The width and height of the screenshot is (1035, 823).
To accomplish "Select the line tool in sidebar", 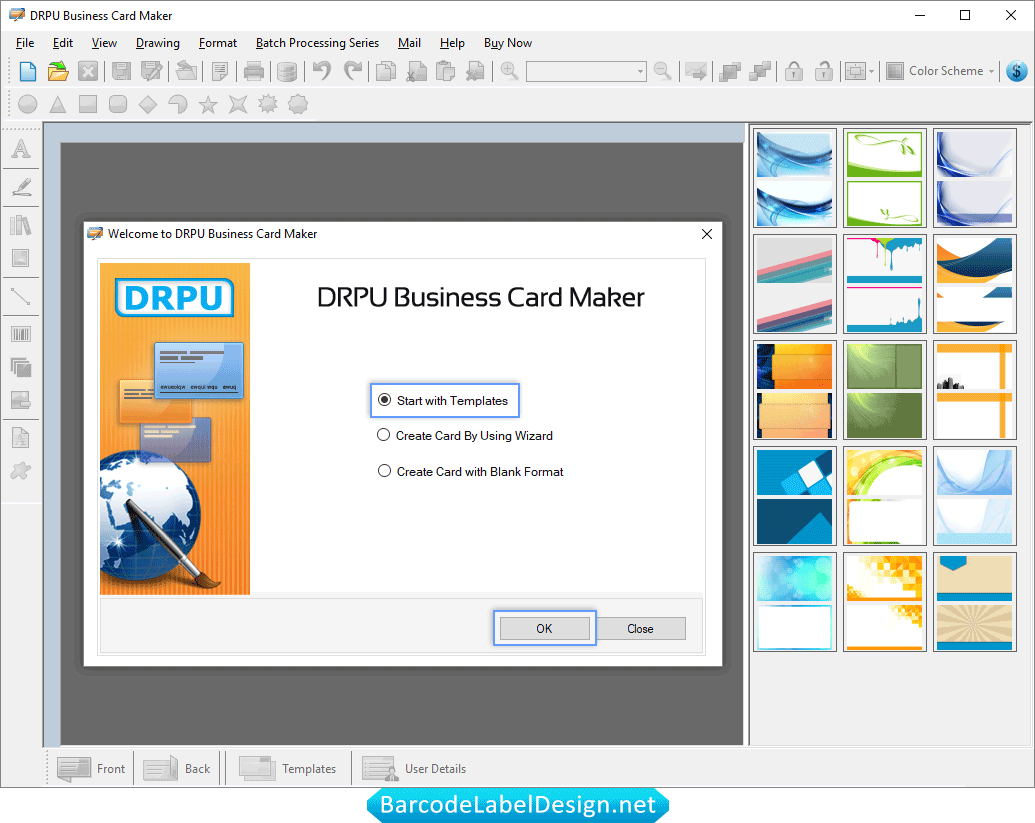I will click(x=21, y=296).
